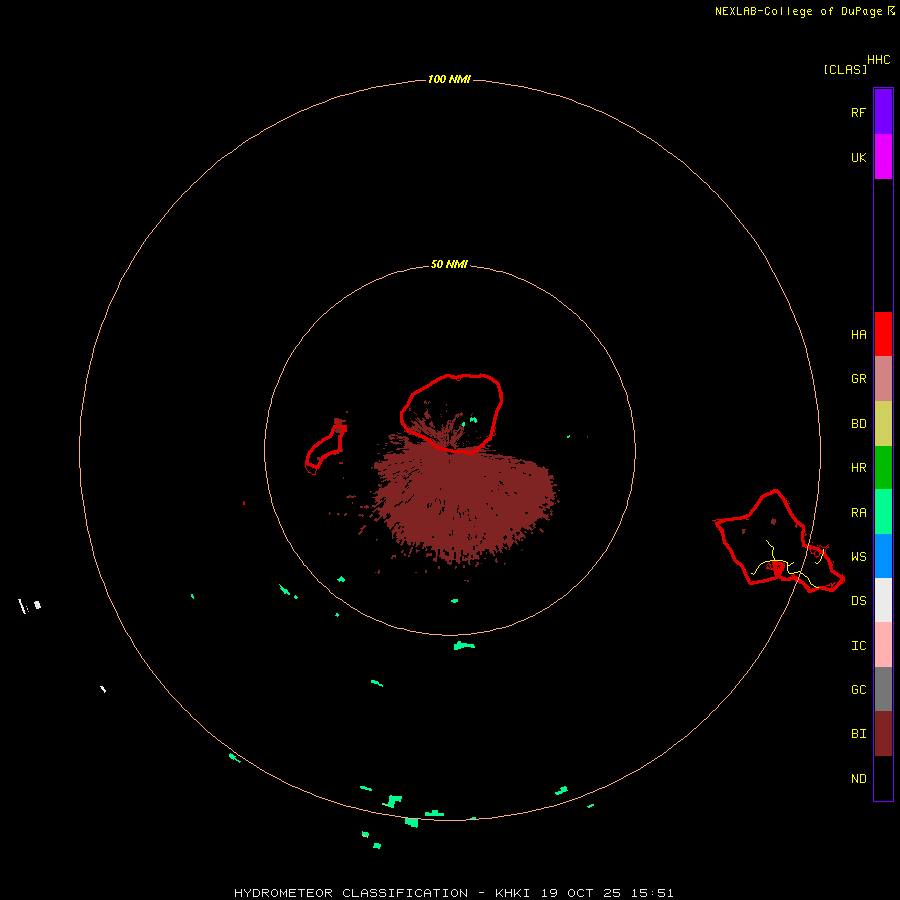Viewport: 900px width, 900px height.
Task: Click the [CLAS] units label
Action: [x=845, y=69]
